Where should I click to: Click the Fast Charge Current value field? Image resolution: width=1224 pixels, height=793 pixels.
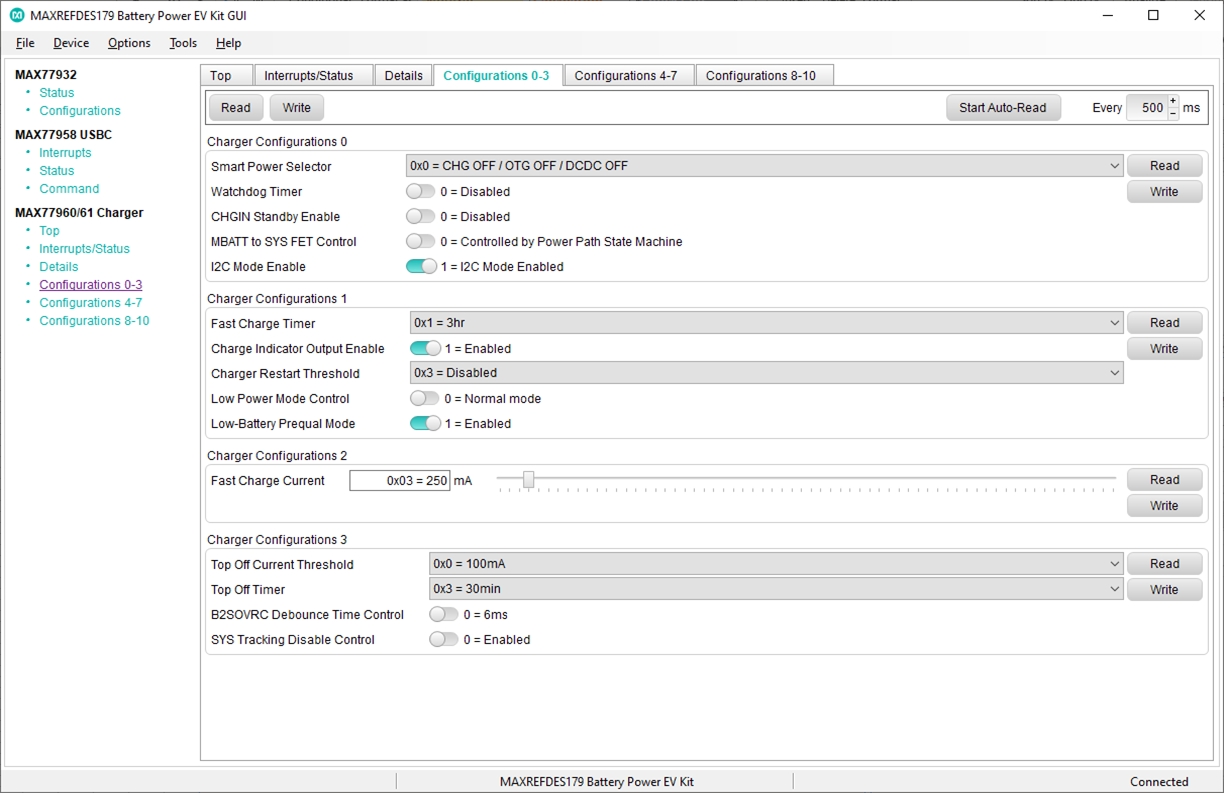click(400, 481)
